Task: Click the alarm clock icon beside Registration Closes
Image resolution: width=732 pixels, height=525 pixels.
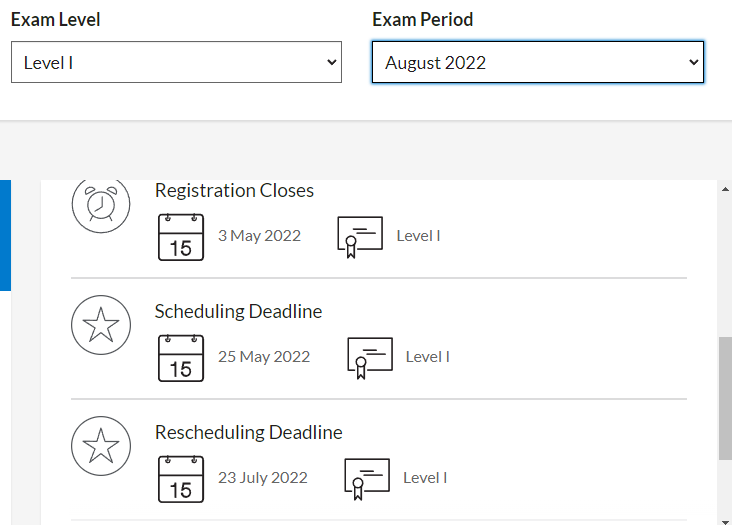Action: coord(101,205)
